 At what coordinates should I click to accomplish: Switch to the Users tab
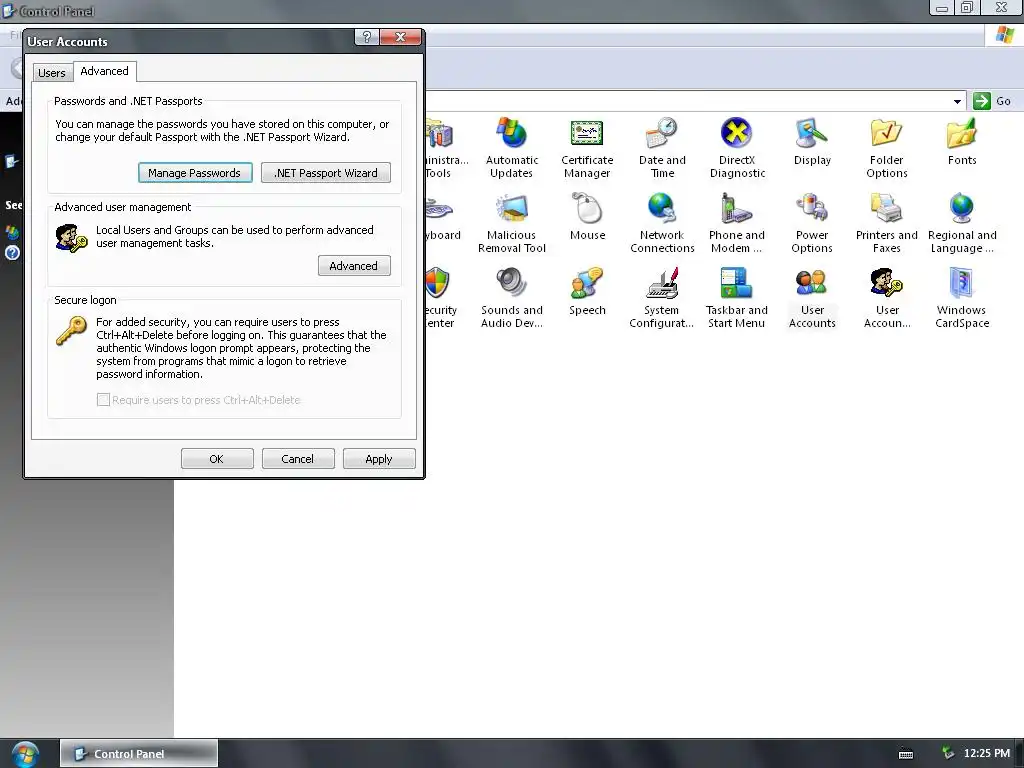tap(52, 72)
